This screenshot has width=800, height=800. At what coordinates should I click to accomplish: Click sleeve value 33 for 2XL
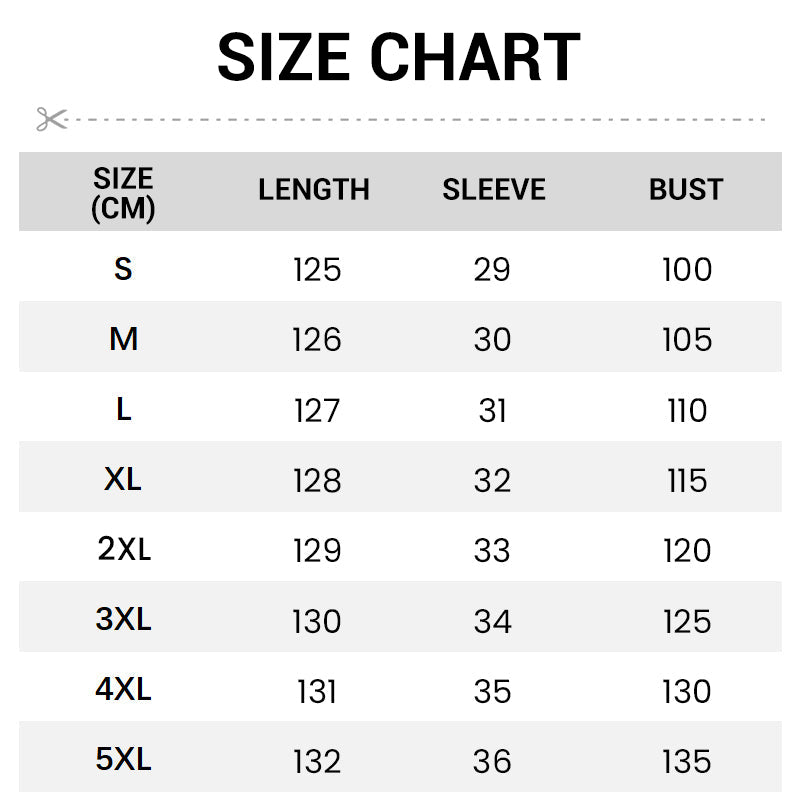[x=492, y=551]
